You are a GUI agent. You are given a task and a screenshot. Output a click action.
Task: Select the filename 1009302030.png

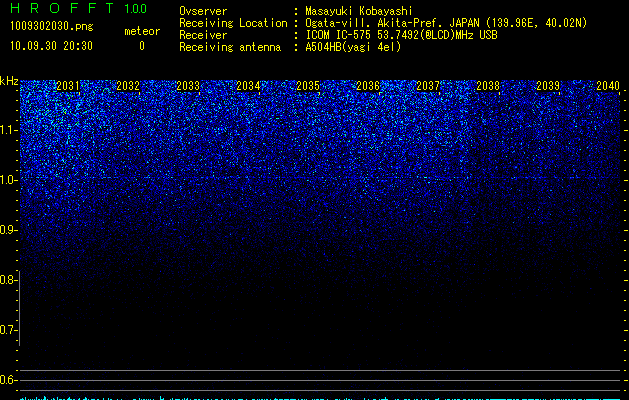[x=52, y=26]
